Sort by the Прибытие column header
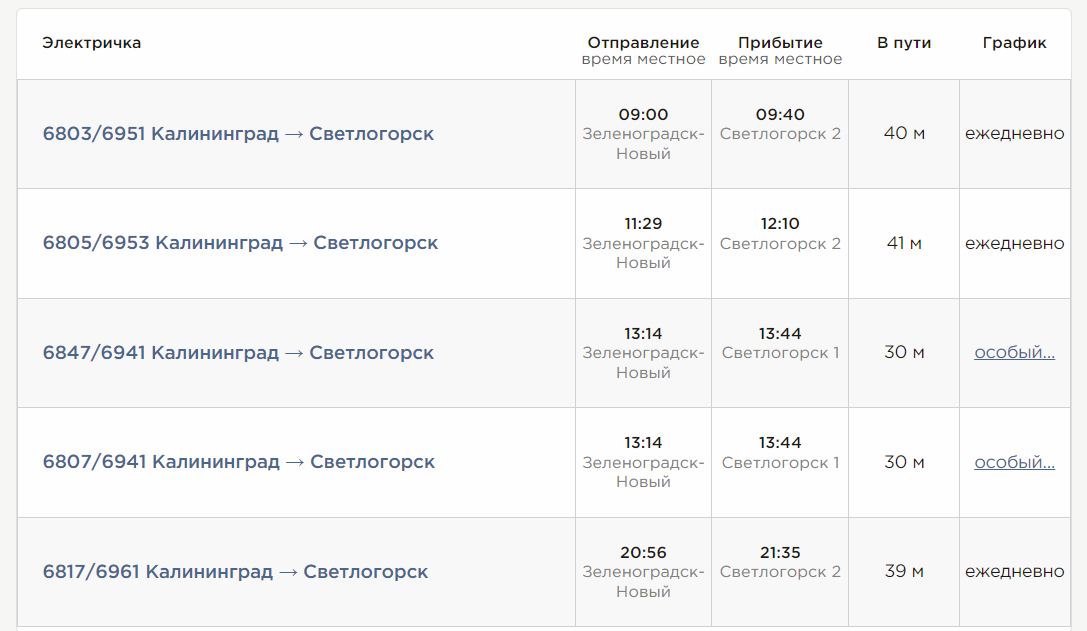 [x=779, y=43]
